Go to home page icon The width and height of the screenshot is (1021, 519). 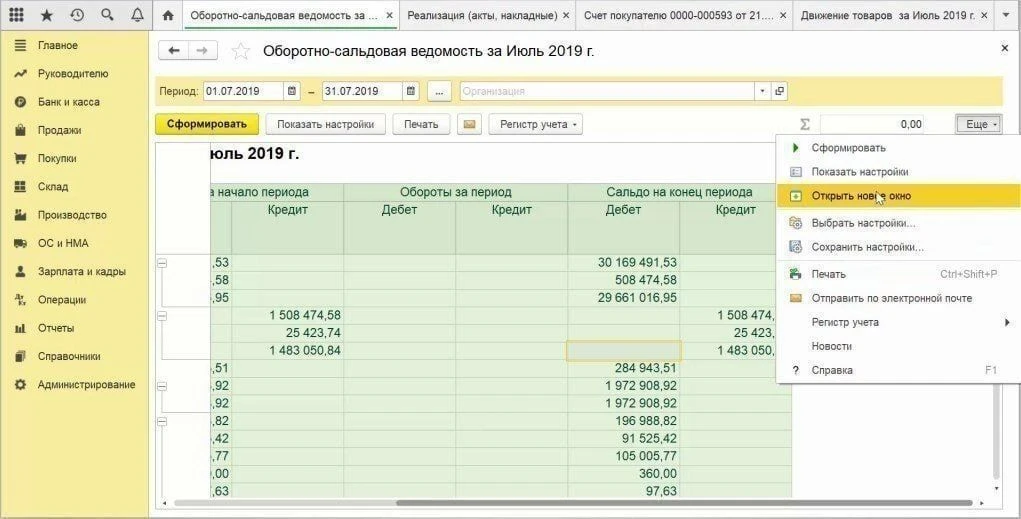(x=168, y=15)
